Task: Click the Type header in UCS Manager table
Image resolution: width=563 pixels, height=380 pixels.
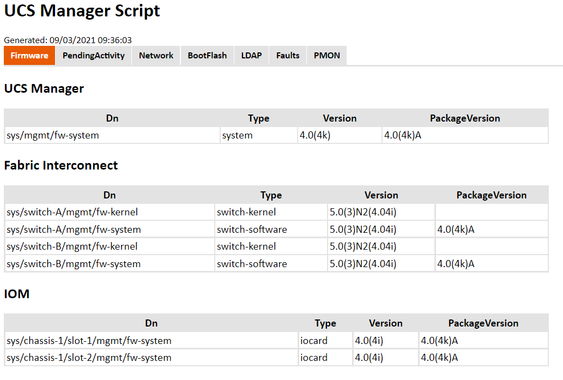Action: 259,118
